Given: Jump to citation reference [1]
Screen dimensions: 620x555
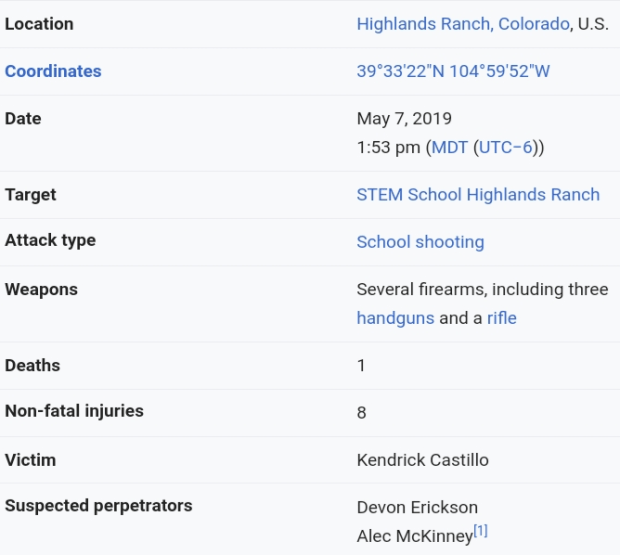Looking at the screenshot, I should point(480,532).
